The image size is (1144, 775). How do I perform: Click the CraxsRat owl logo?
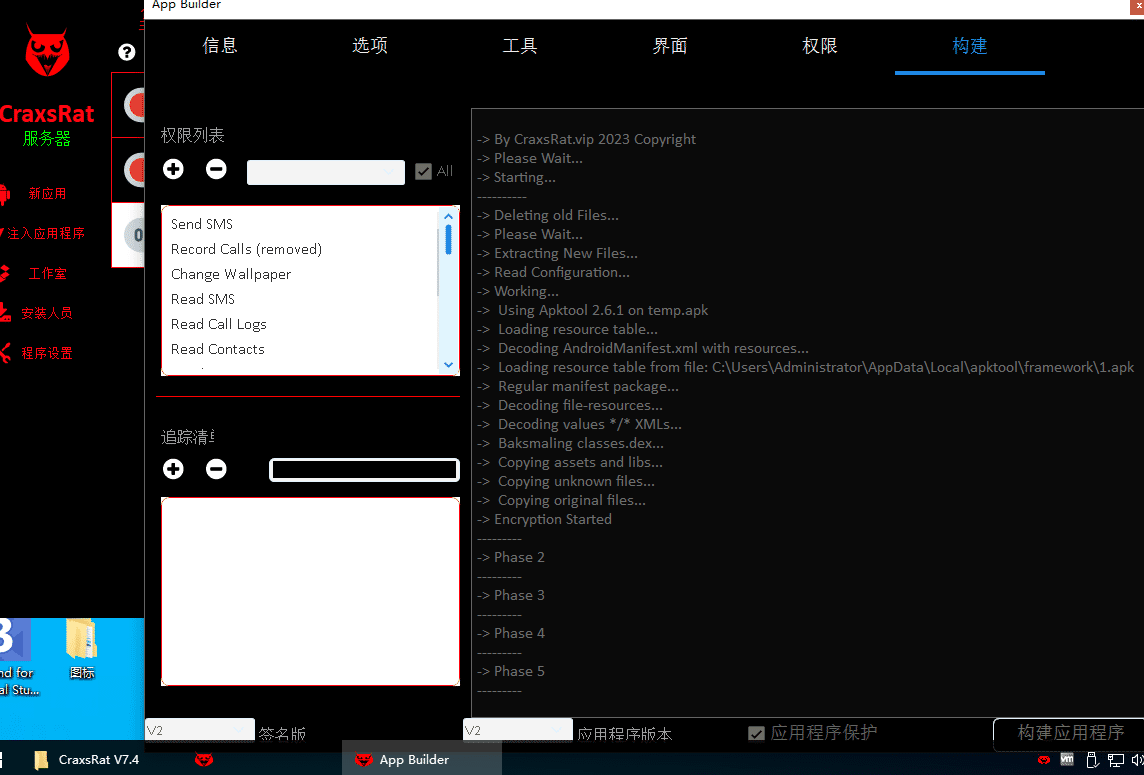pos(47,51)
